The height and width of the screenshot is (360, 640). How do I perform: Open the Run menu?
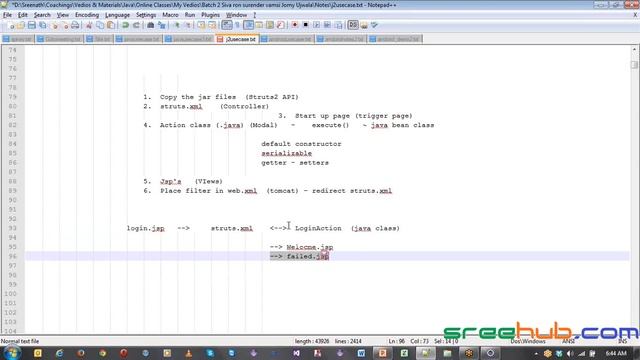(190, 15)
